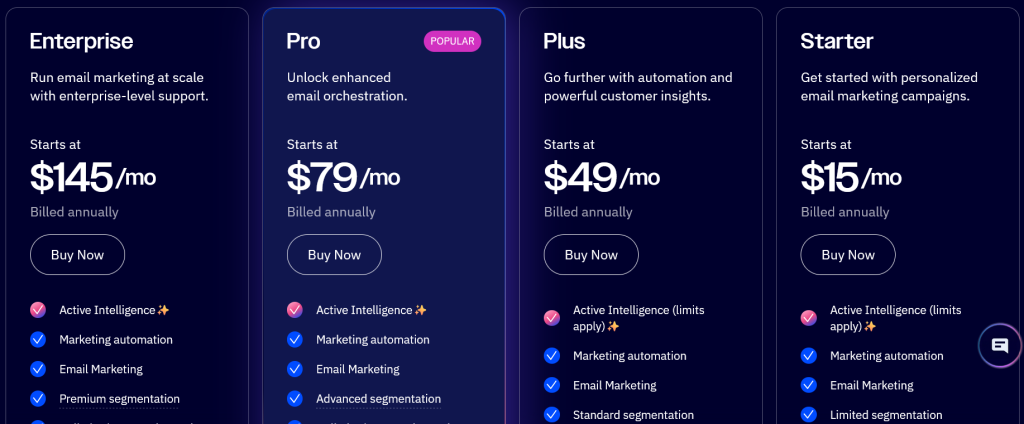This screenshot has width=1024, height=424.
Task: Click the Plus Marketing automation checkmark icon
Action: 552,356
